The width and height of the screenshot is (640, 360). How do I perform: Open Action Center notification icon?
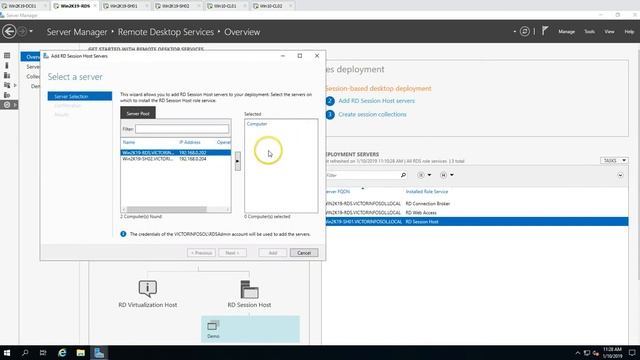632,353
